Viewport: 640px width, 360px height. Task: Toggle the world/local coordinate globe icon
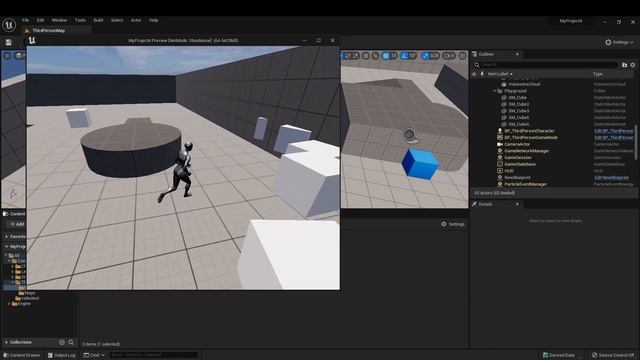tap(366, 56)
